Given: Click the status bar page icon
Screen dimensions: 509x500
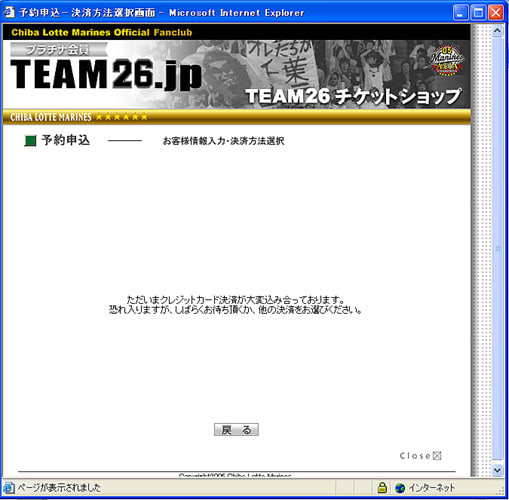Looking at the screenshot, I should click(8, 488).
